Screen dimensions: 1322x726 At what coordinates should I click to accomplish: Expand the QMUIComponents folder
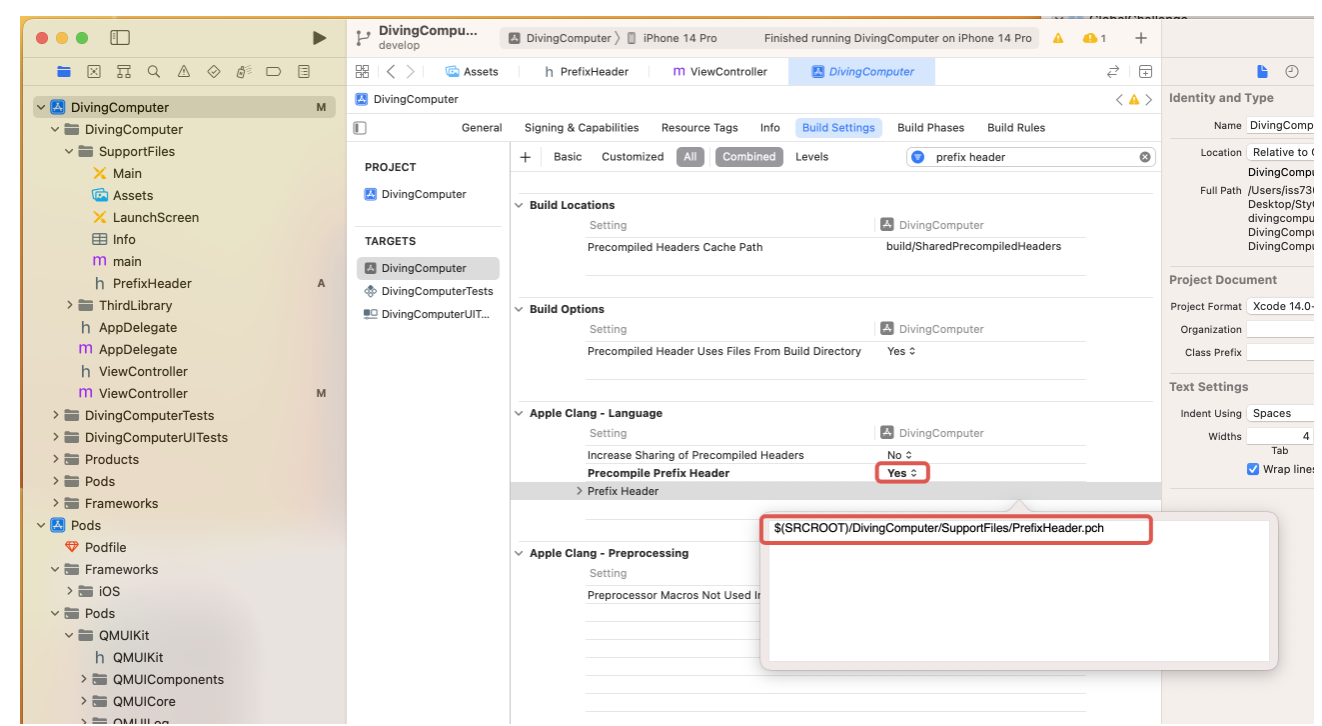pos(84,679)
